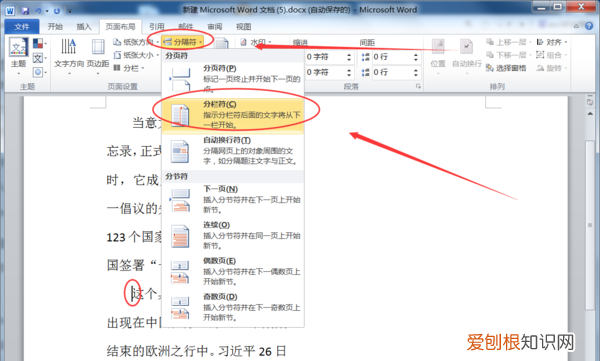
Task: Switch to the View (视图) tab
Action: (243, 26)
